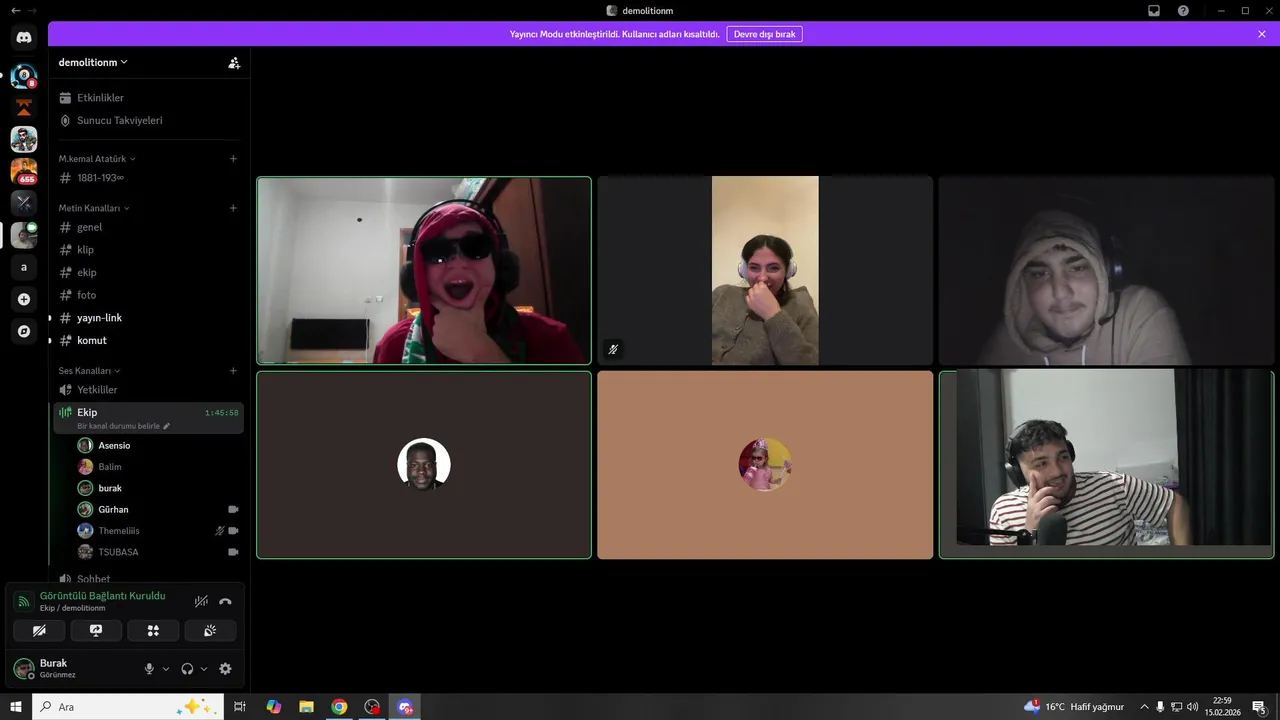1280x720 pixels.
Task: Open microphone input options arrow
Action: pos(166,669)
